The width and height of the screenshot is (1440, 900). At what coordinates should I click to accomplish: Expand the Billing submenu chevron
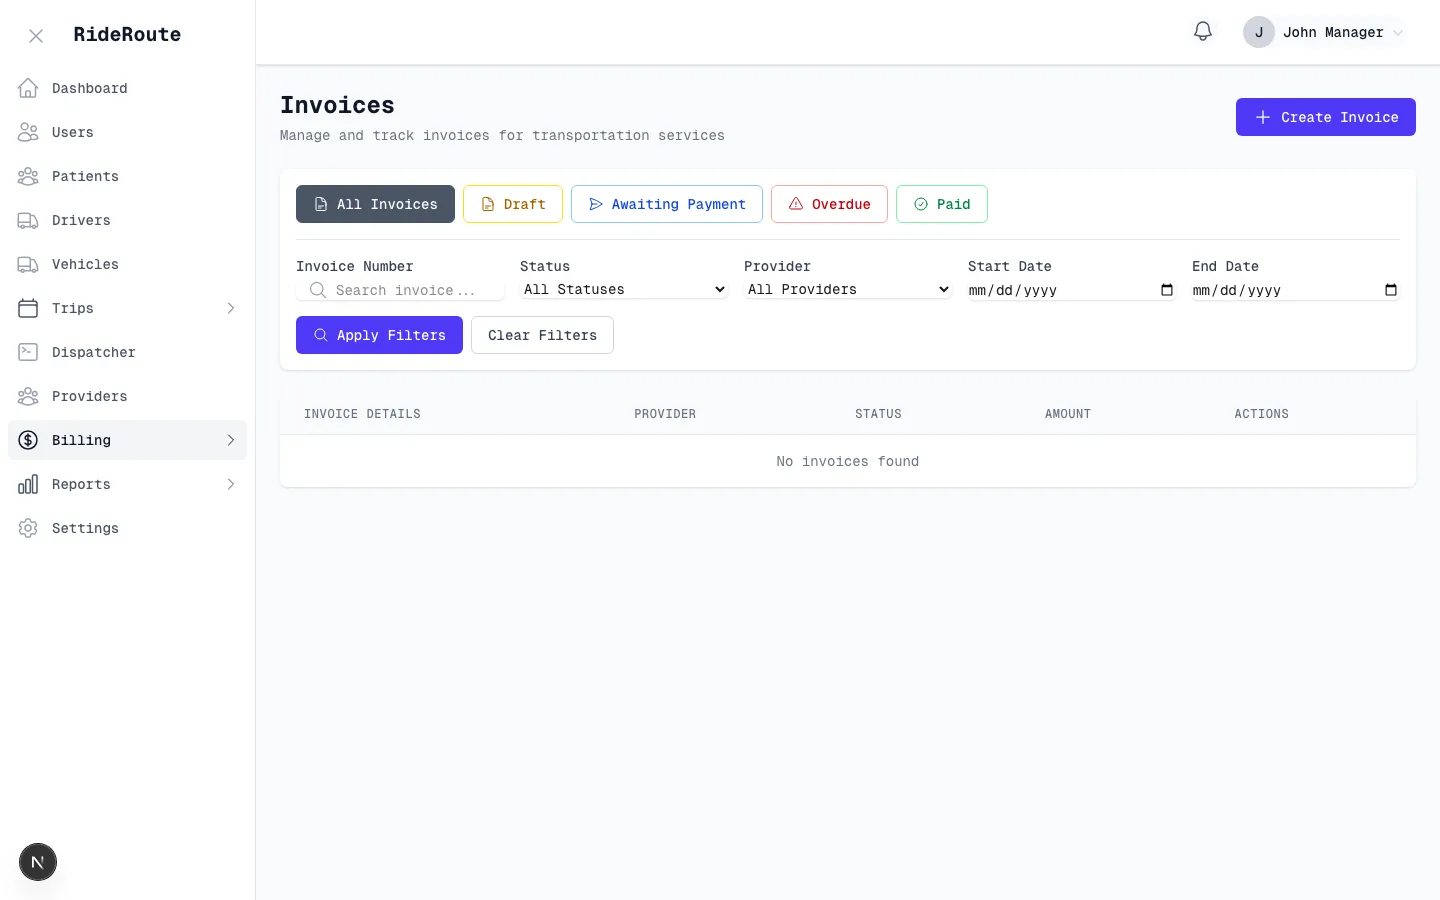(231, 440)
